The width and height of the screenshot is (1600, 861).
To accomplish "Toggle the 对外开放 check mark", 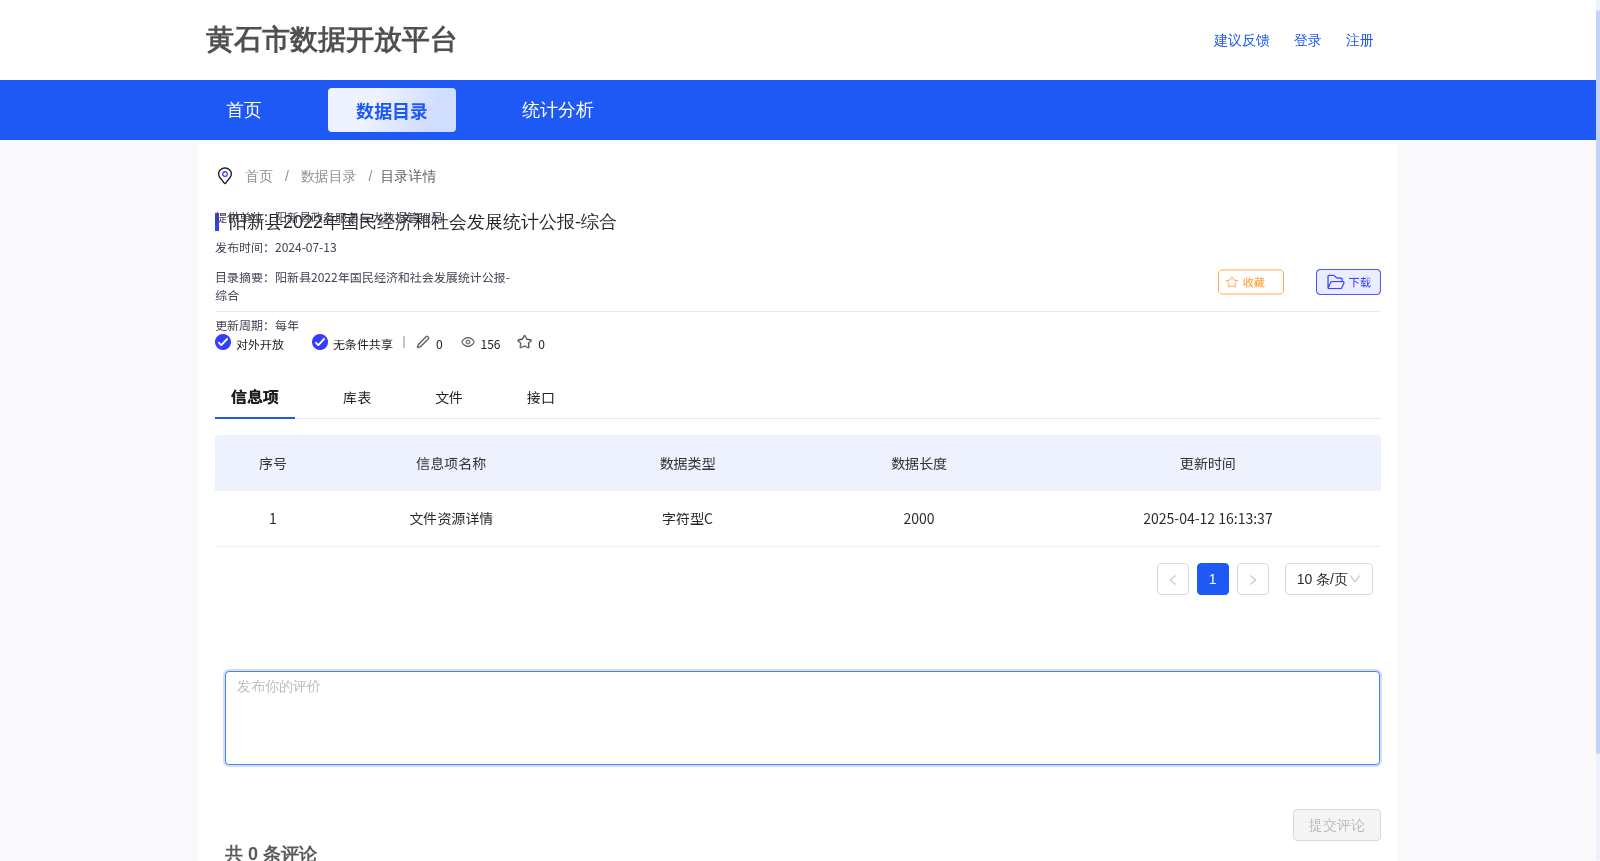I will (223, 342).
